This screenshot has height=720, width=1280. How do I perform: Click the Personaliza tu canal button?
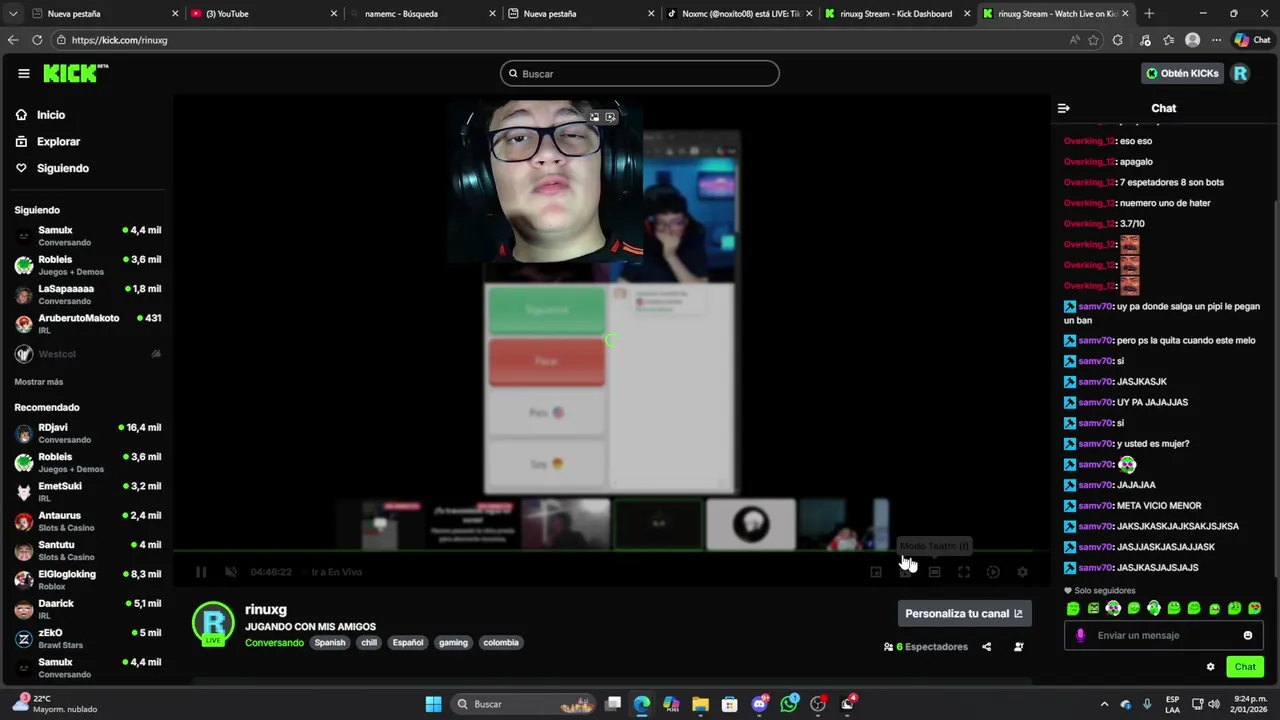(x=964, y=614)
